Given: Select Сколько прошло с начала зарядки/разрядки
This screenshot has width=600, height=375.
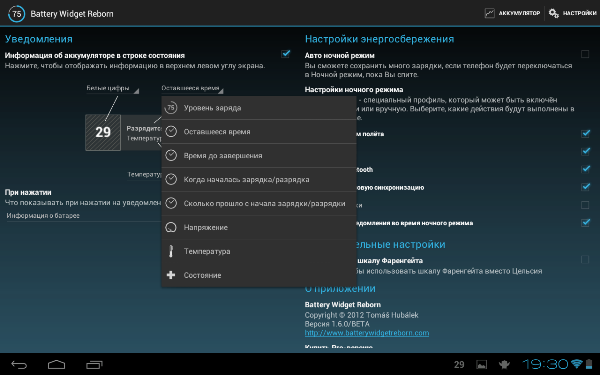Looking at the screenshot, I should coord(259,204).
